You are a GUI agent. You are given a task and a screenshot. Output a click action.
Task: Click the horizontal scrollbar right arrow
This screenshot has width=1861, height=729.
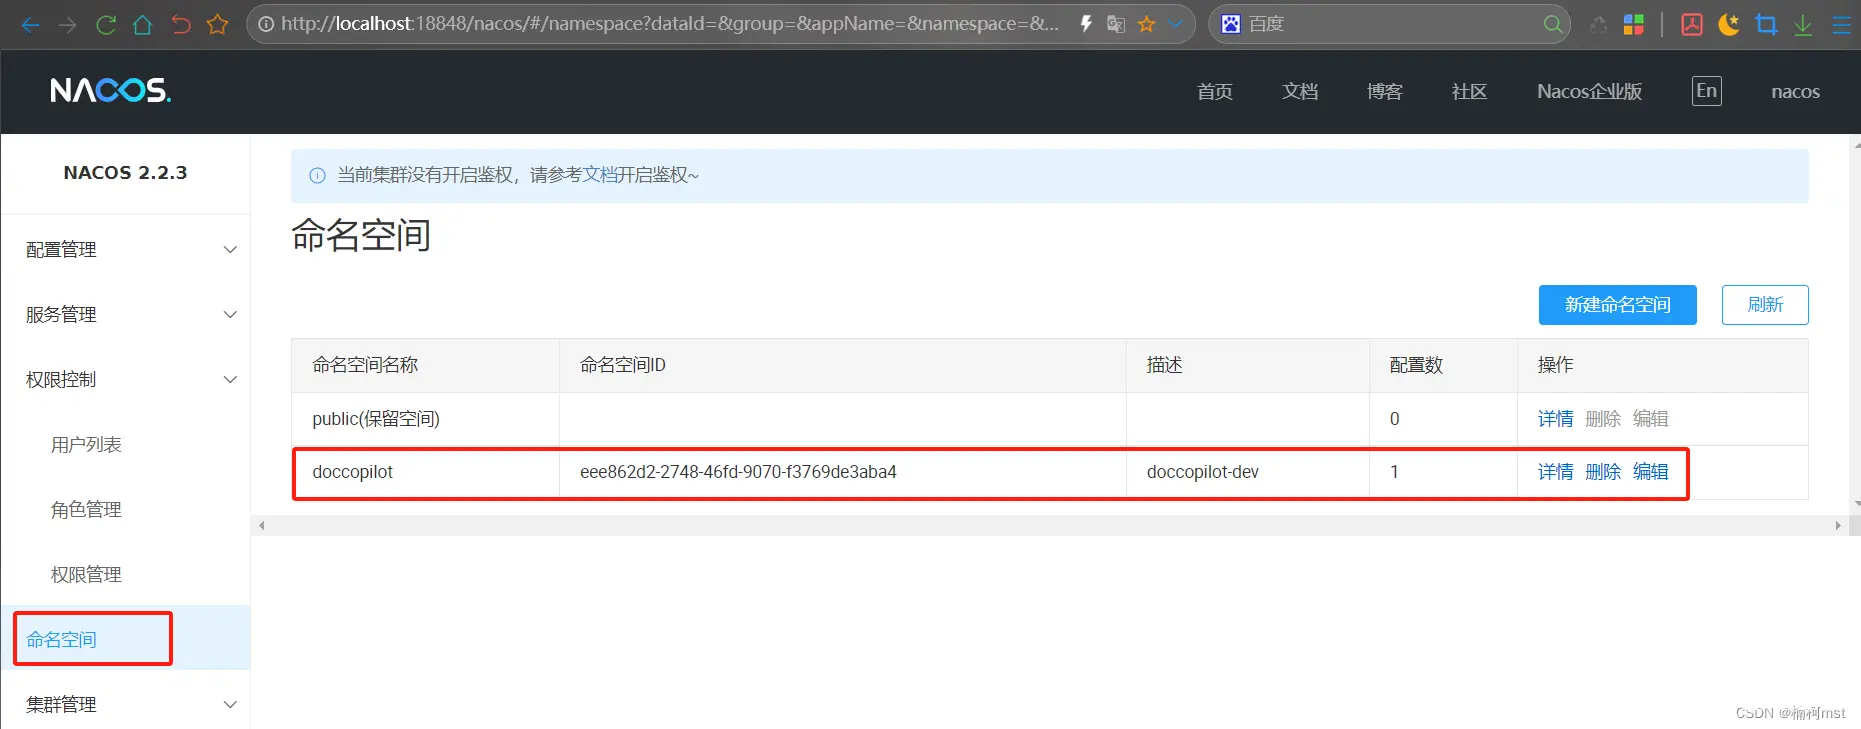[x=1837, y=525]
